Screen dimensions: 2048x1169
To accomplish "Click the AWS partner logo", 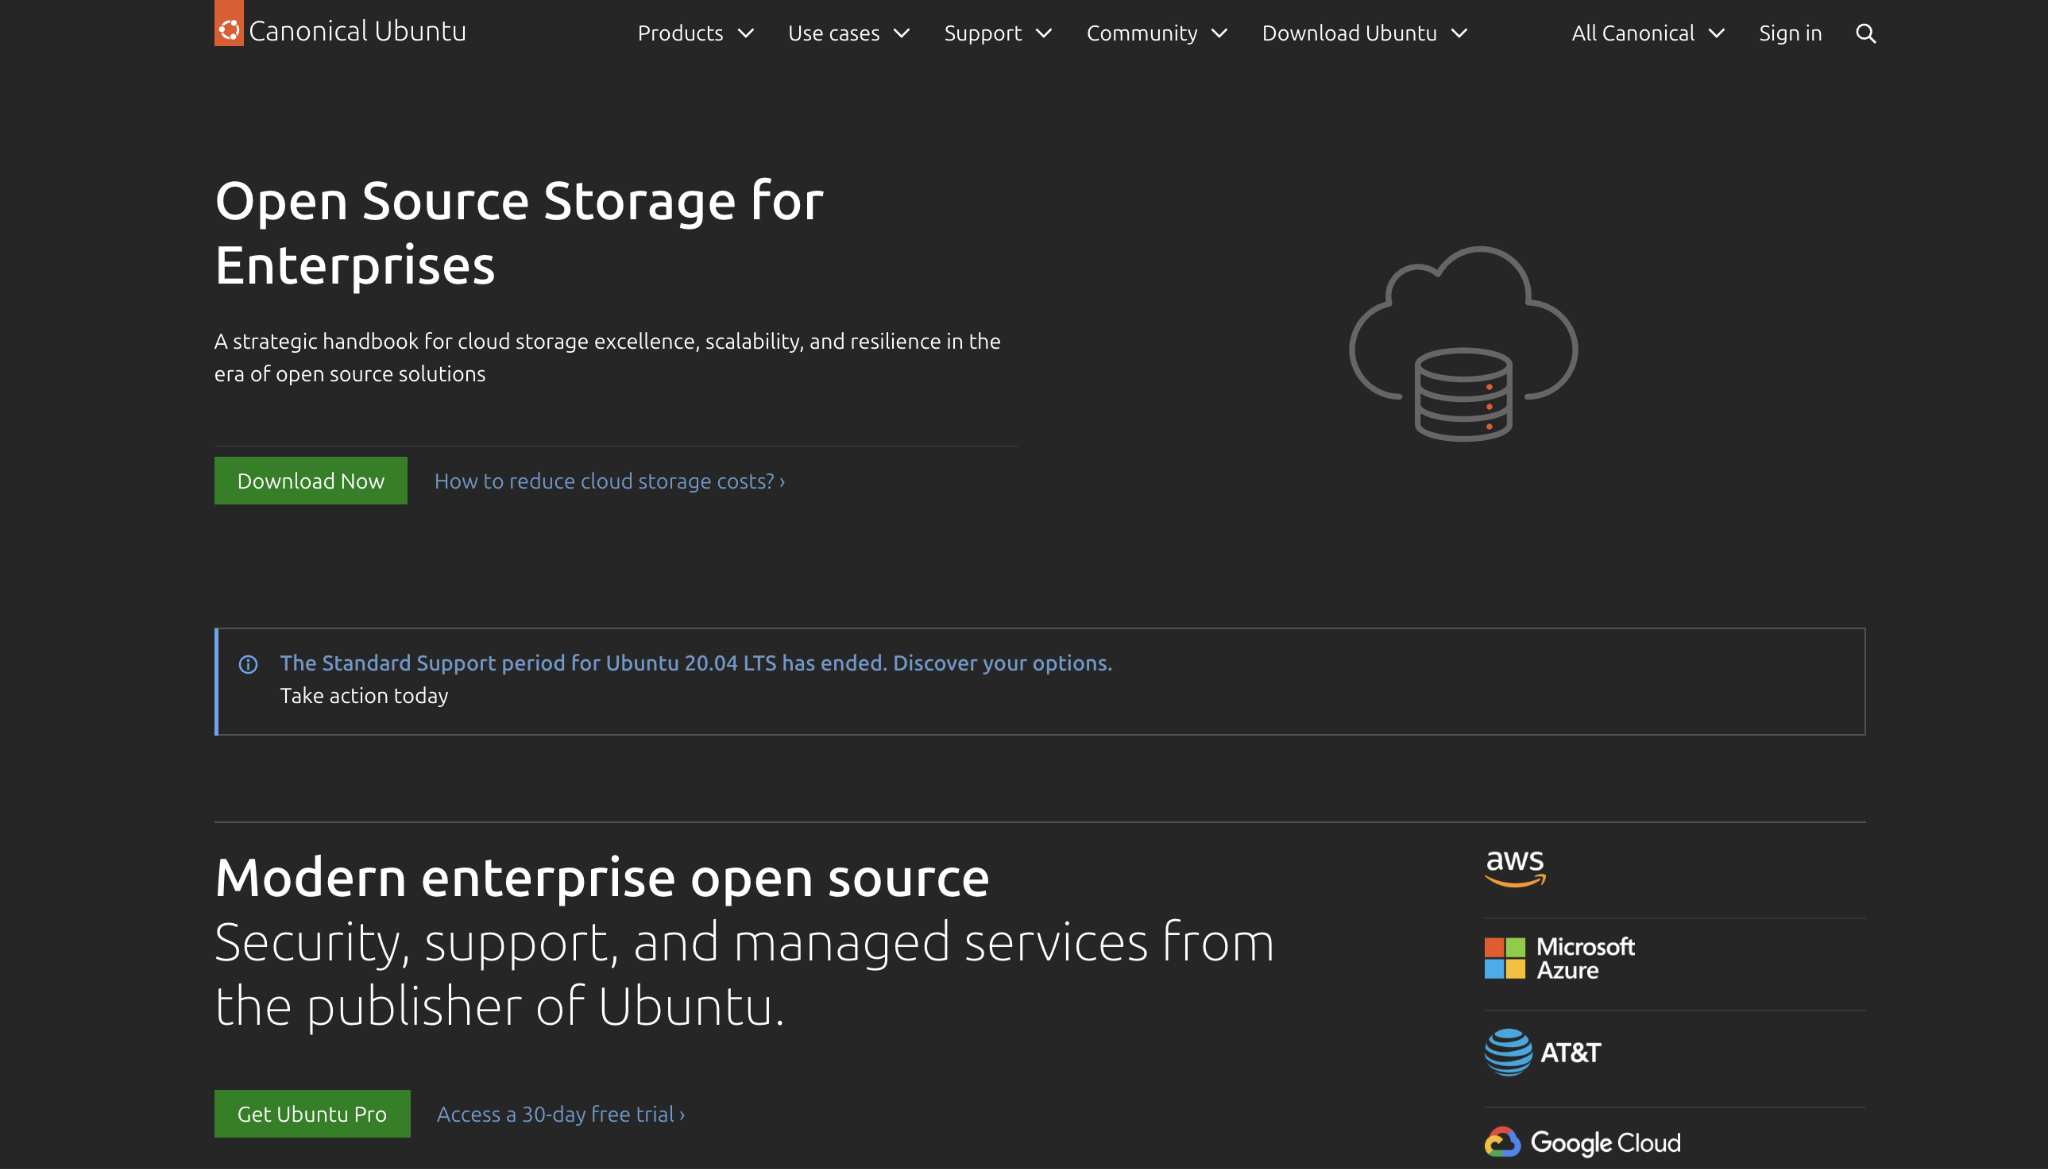I will (x=1514, y=868).
